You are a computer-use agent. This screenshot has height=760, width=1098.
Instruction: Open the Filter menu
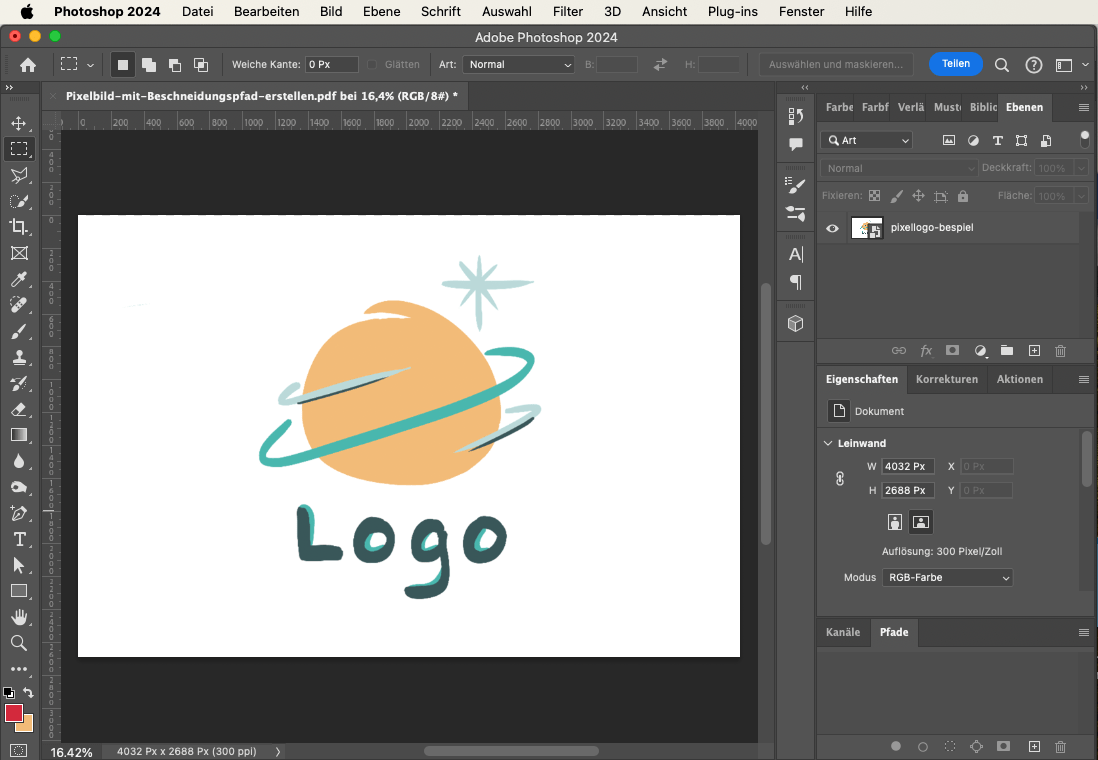pyautogui.click(x=567, y=12)
